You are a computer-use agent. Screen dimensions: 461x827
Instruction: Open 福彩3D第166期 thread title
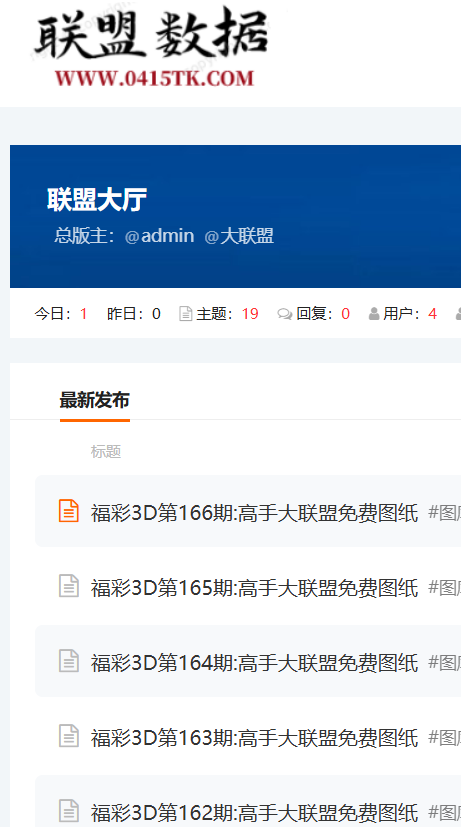254,513
